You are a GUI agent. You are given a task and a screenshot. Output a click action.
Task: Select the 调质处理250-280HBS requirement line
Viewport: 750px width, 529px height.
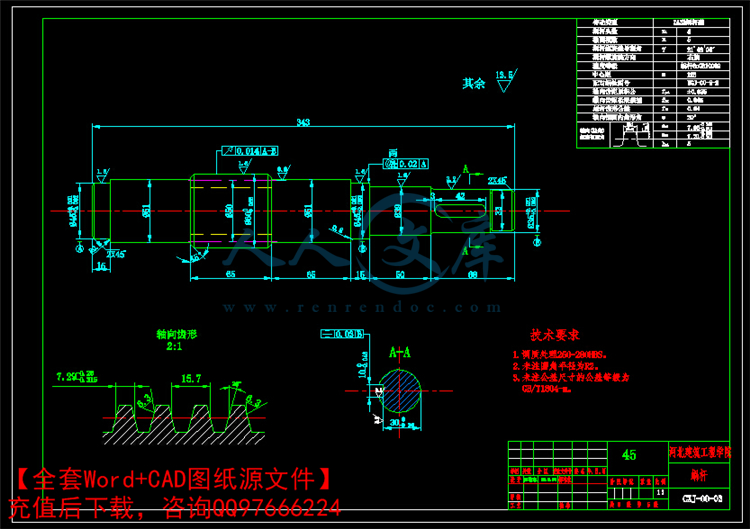click(560, 355)
